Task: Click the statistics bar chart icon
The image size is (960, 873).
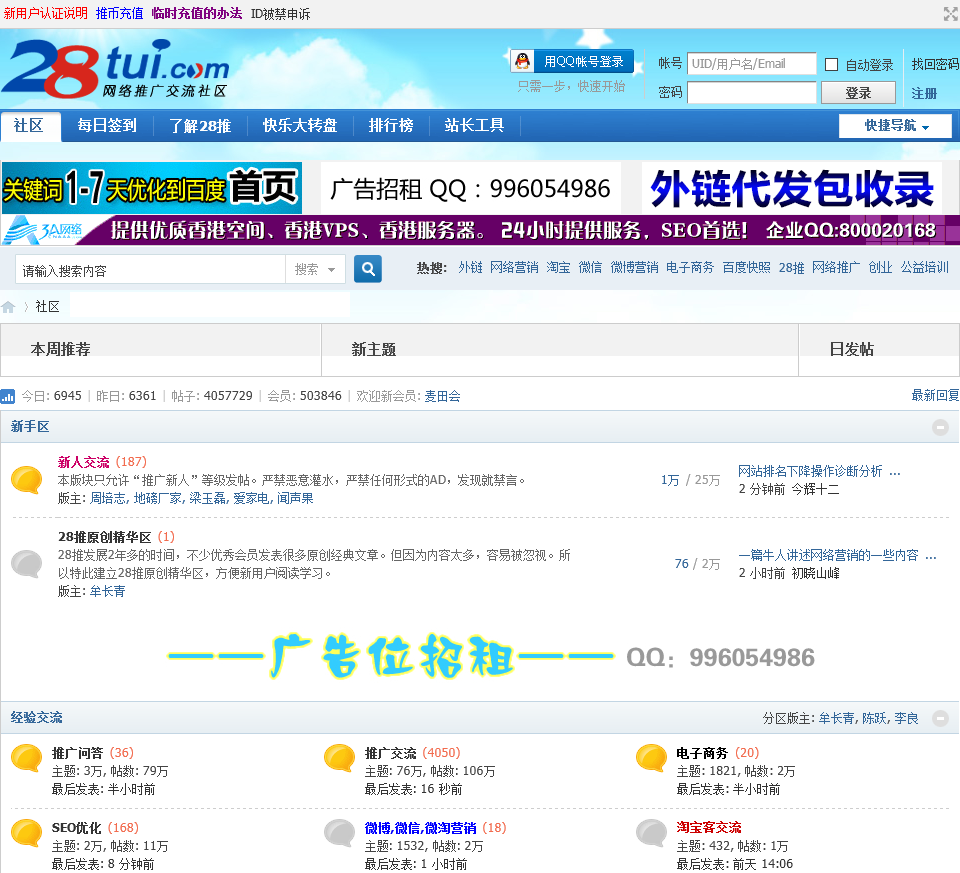Action: pos(8,397)
